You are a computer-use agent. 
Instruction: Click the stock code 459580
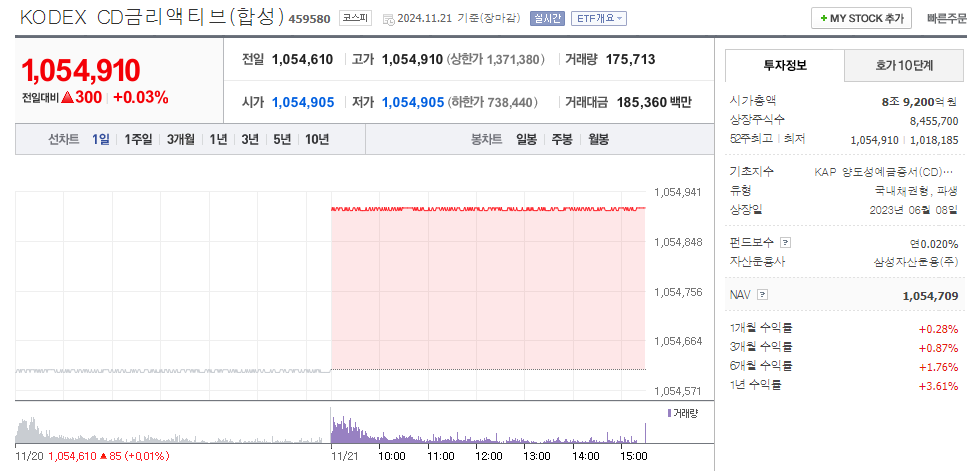(311, 19)
